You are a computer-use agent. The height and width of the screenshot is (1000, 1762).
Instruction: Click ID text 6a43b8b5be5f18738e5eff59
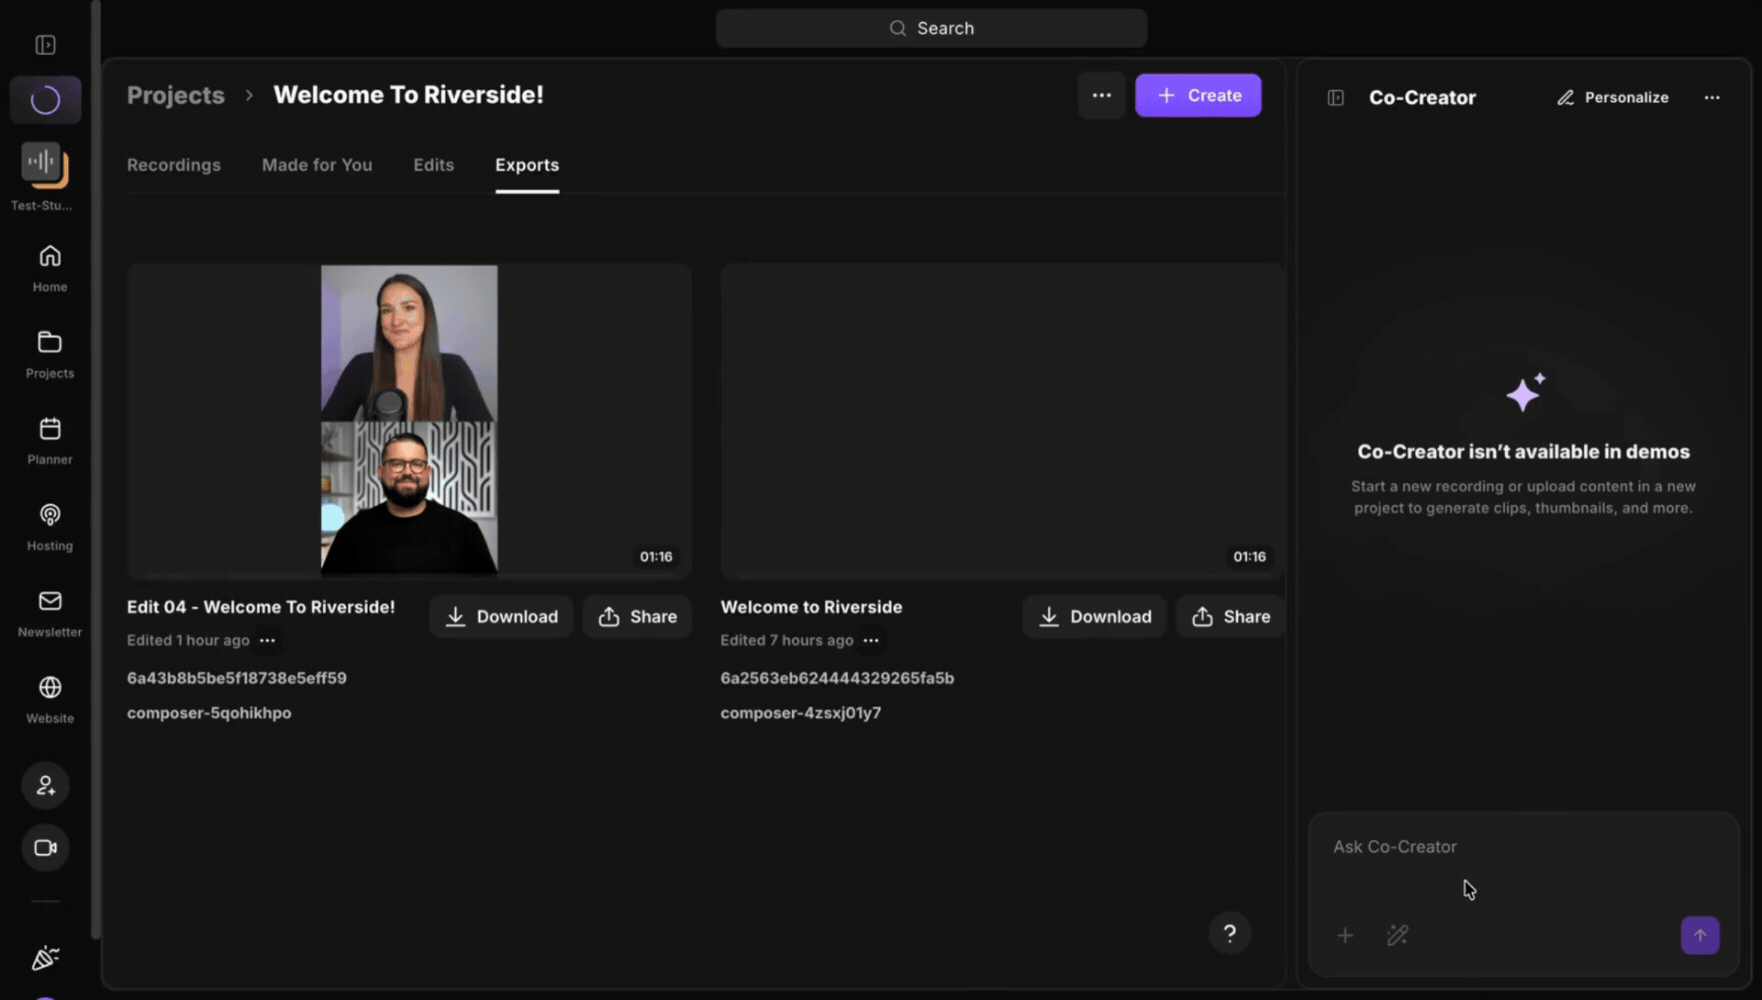tap(237, 678)
